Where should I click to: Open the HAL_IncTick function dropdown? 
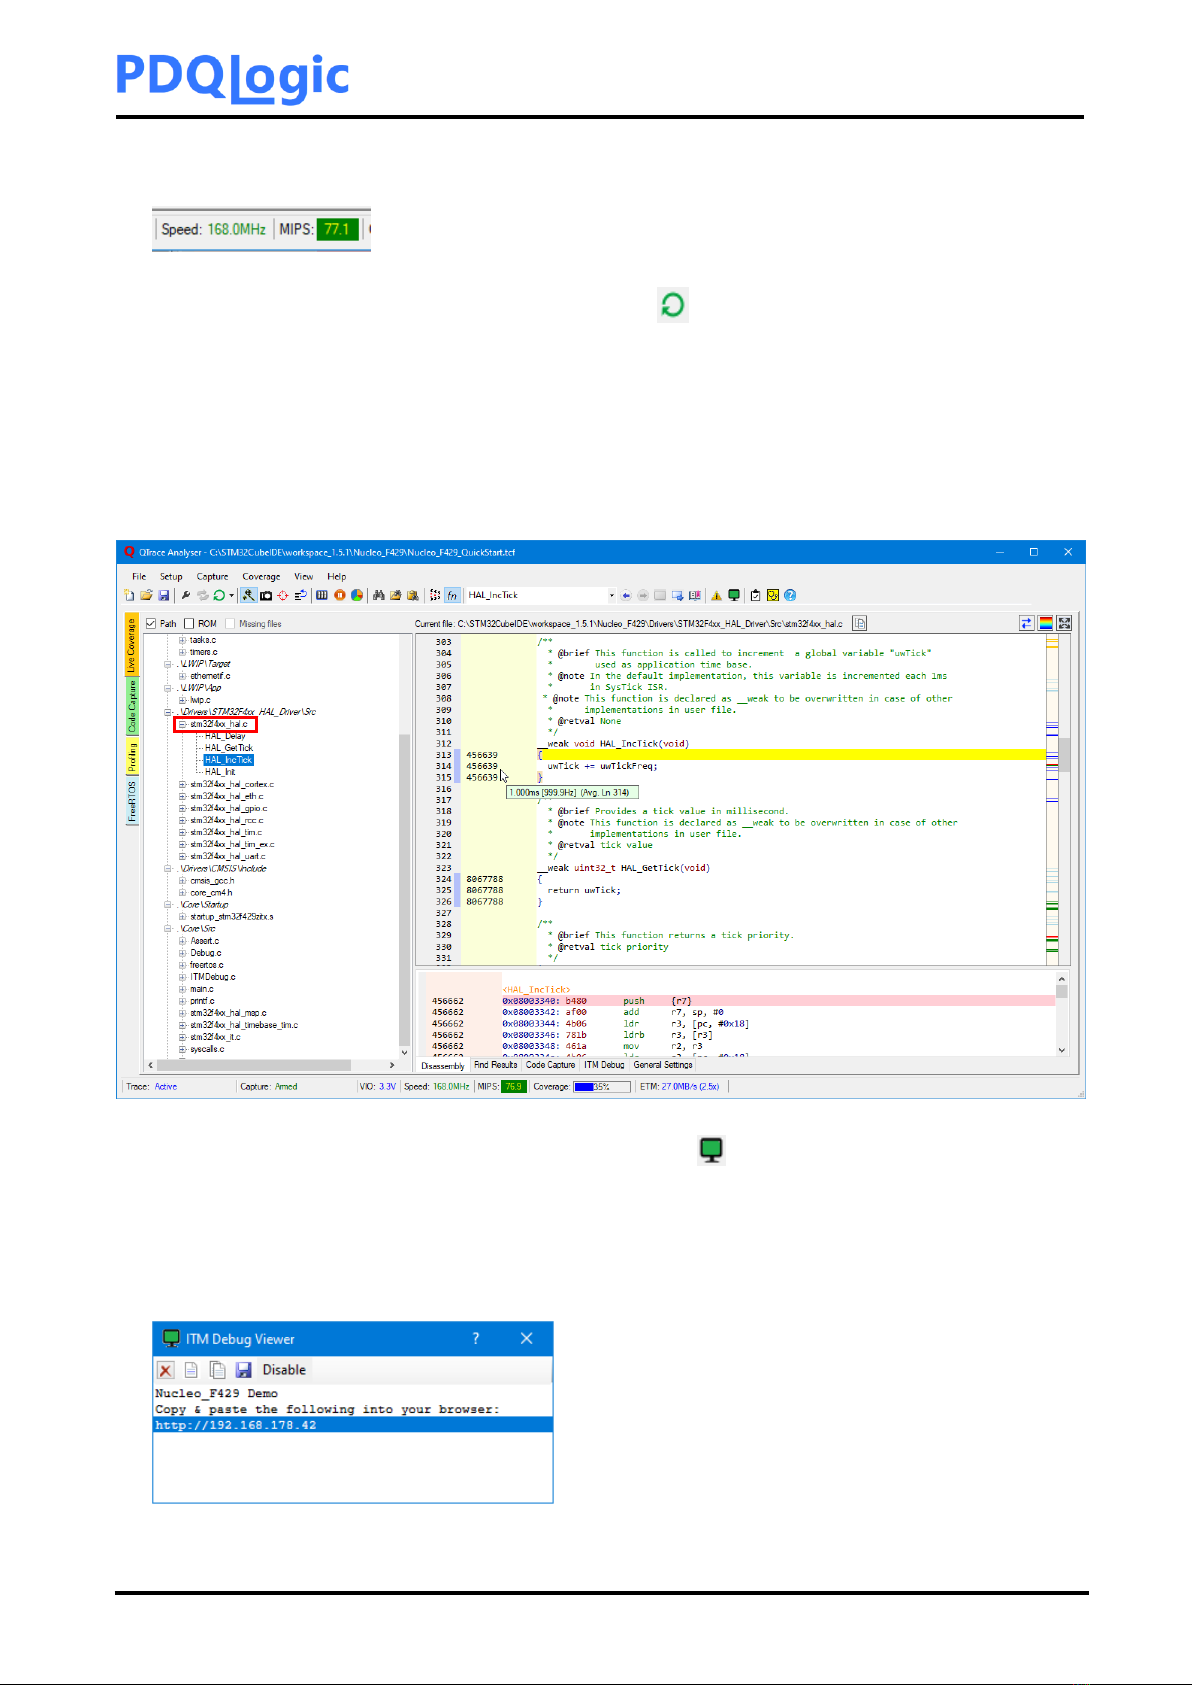pyautogui.click(x=612, y=595)
